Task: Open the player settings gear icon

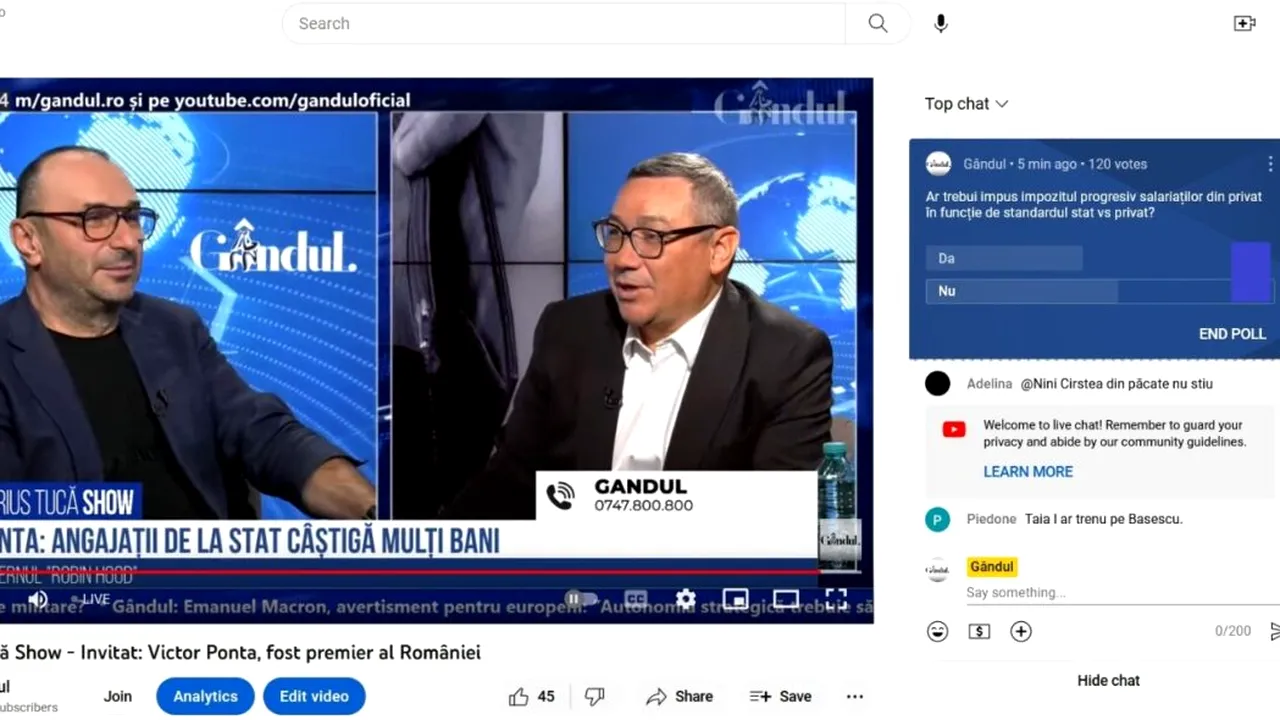Action: point(685,597)
